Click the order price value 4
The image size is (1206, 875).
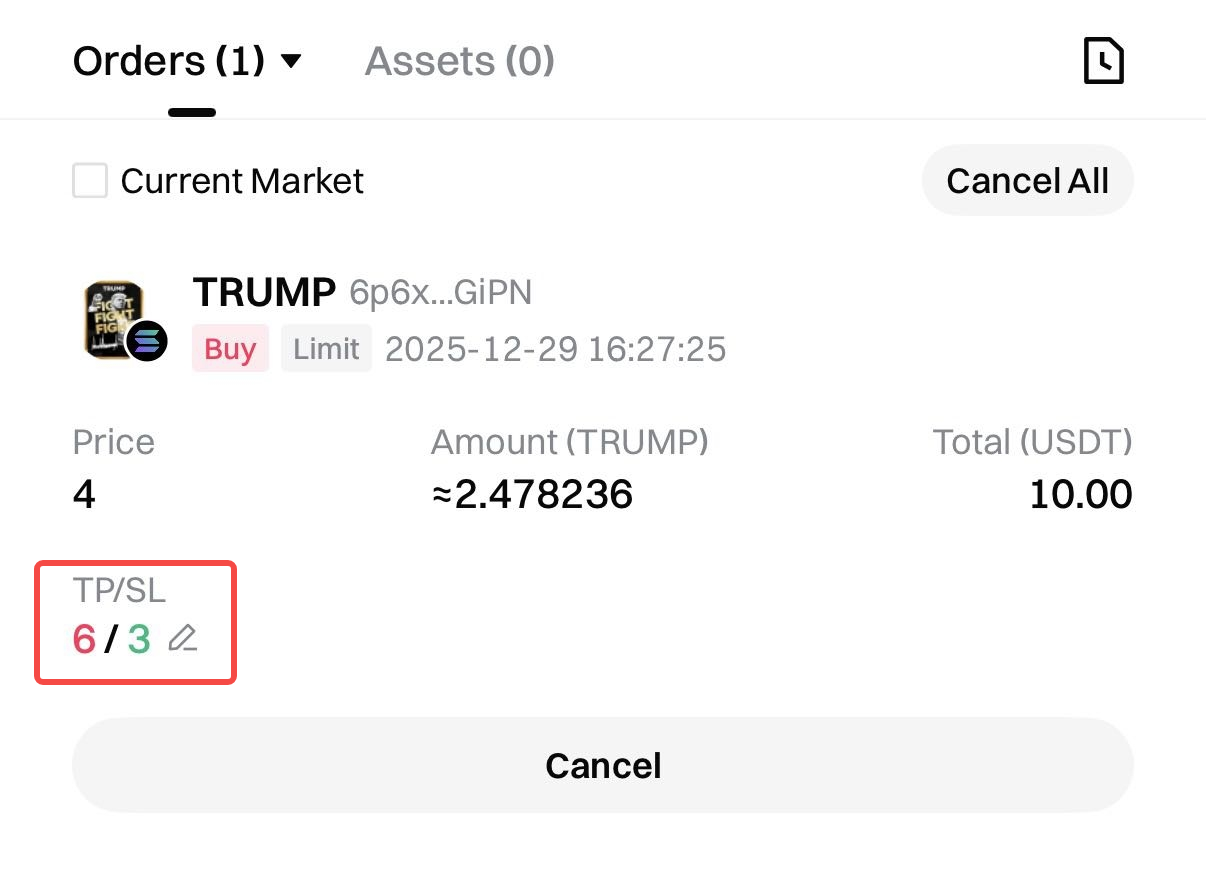click(x=84, y=494)
